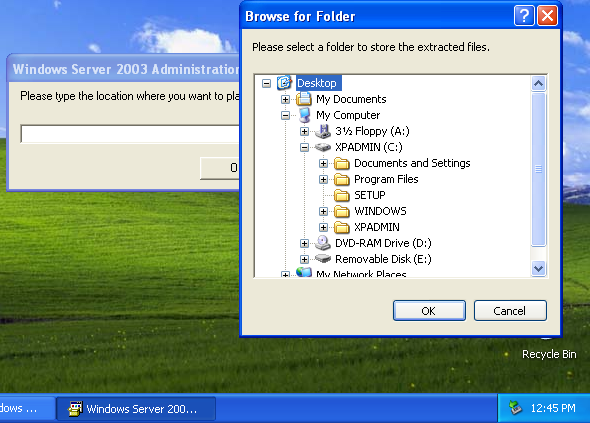Click the My Documents folder icon
The image size is (590, 423).
[304, 99]
